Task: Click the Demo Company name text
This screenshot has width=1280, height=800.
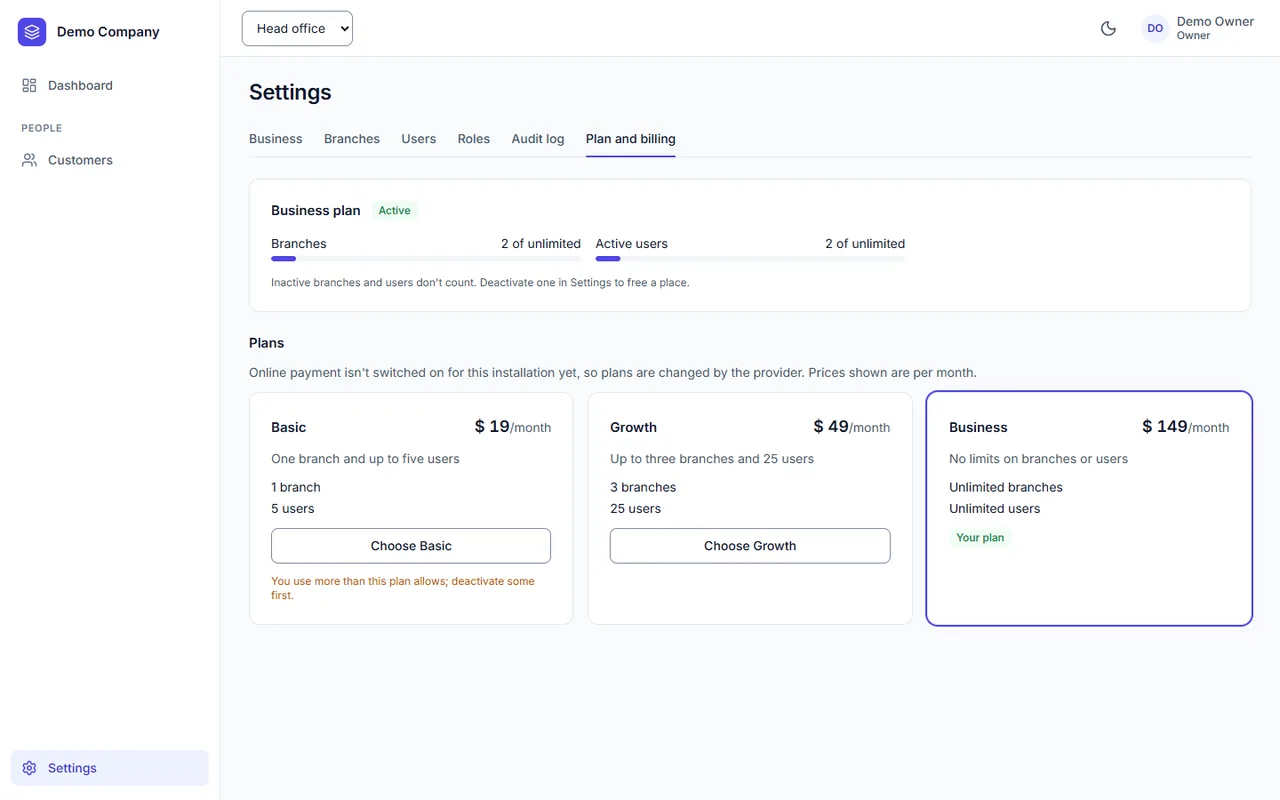Action: click(x=108, y=32)
